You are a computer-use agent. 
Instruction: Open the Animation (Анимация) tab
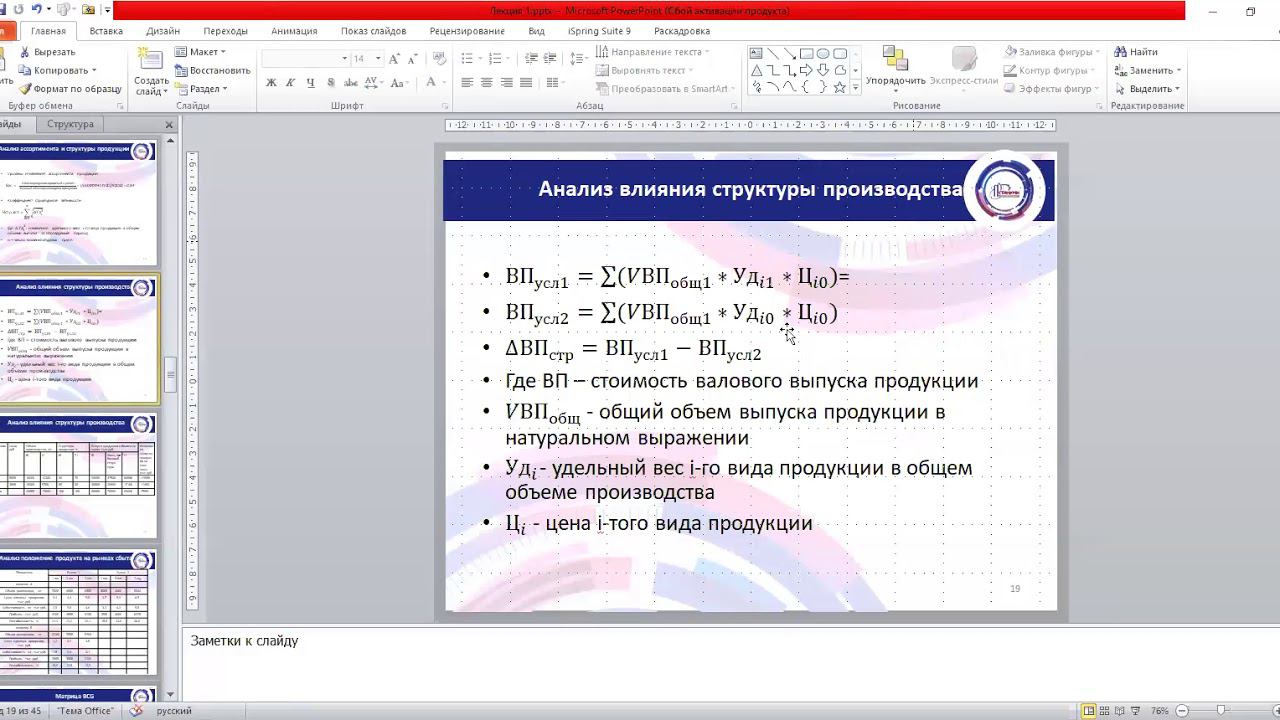click(294, 31)
